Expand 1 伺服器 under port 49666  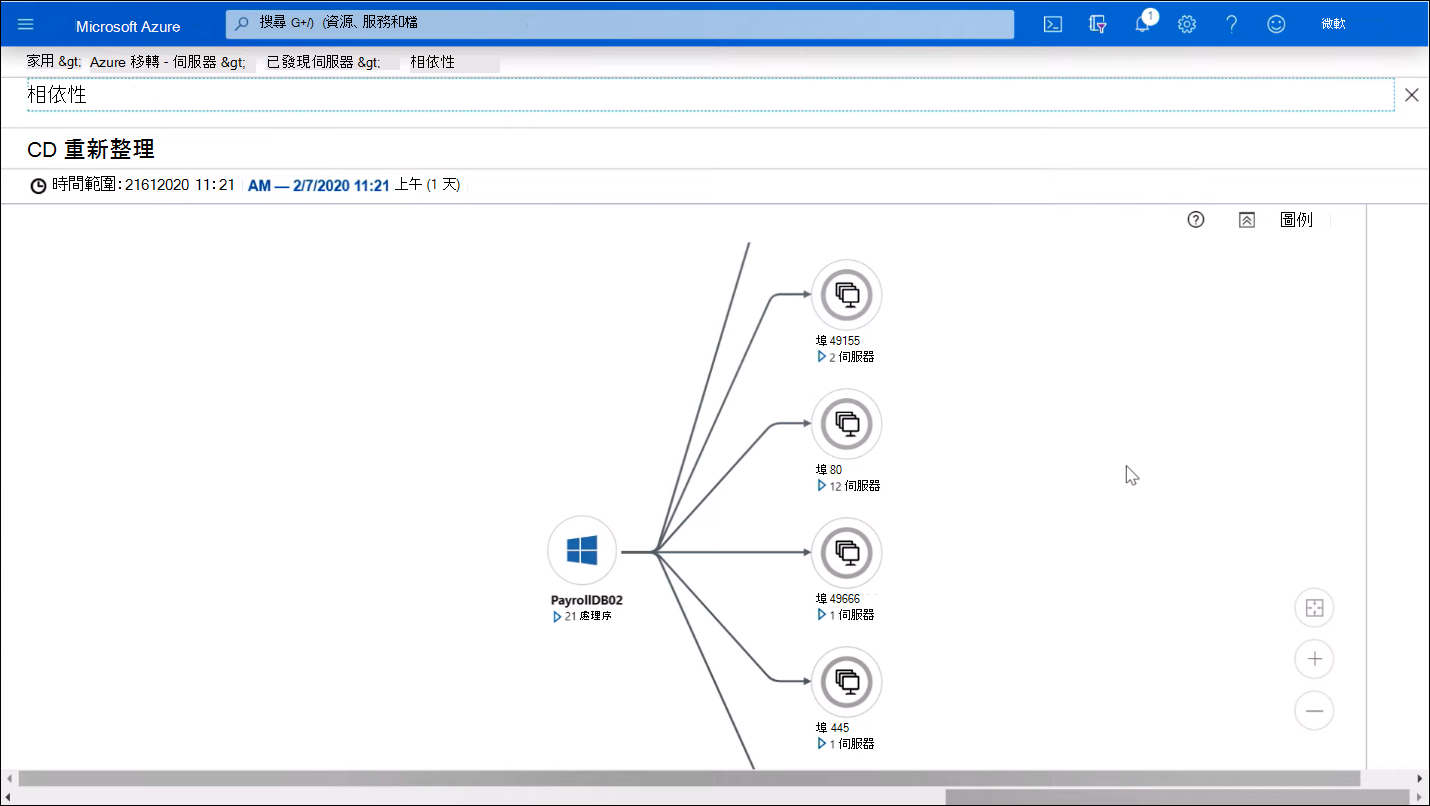(x=845, y=614)
